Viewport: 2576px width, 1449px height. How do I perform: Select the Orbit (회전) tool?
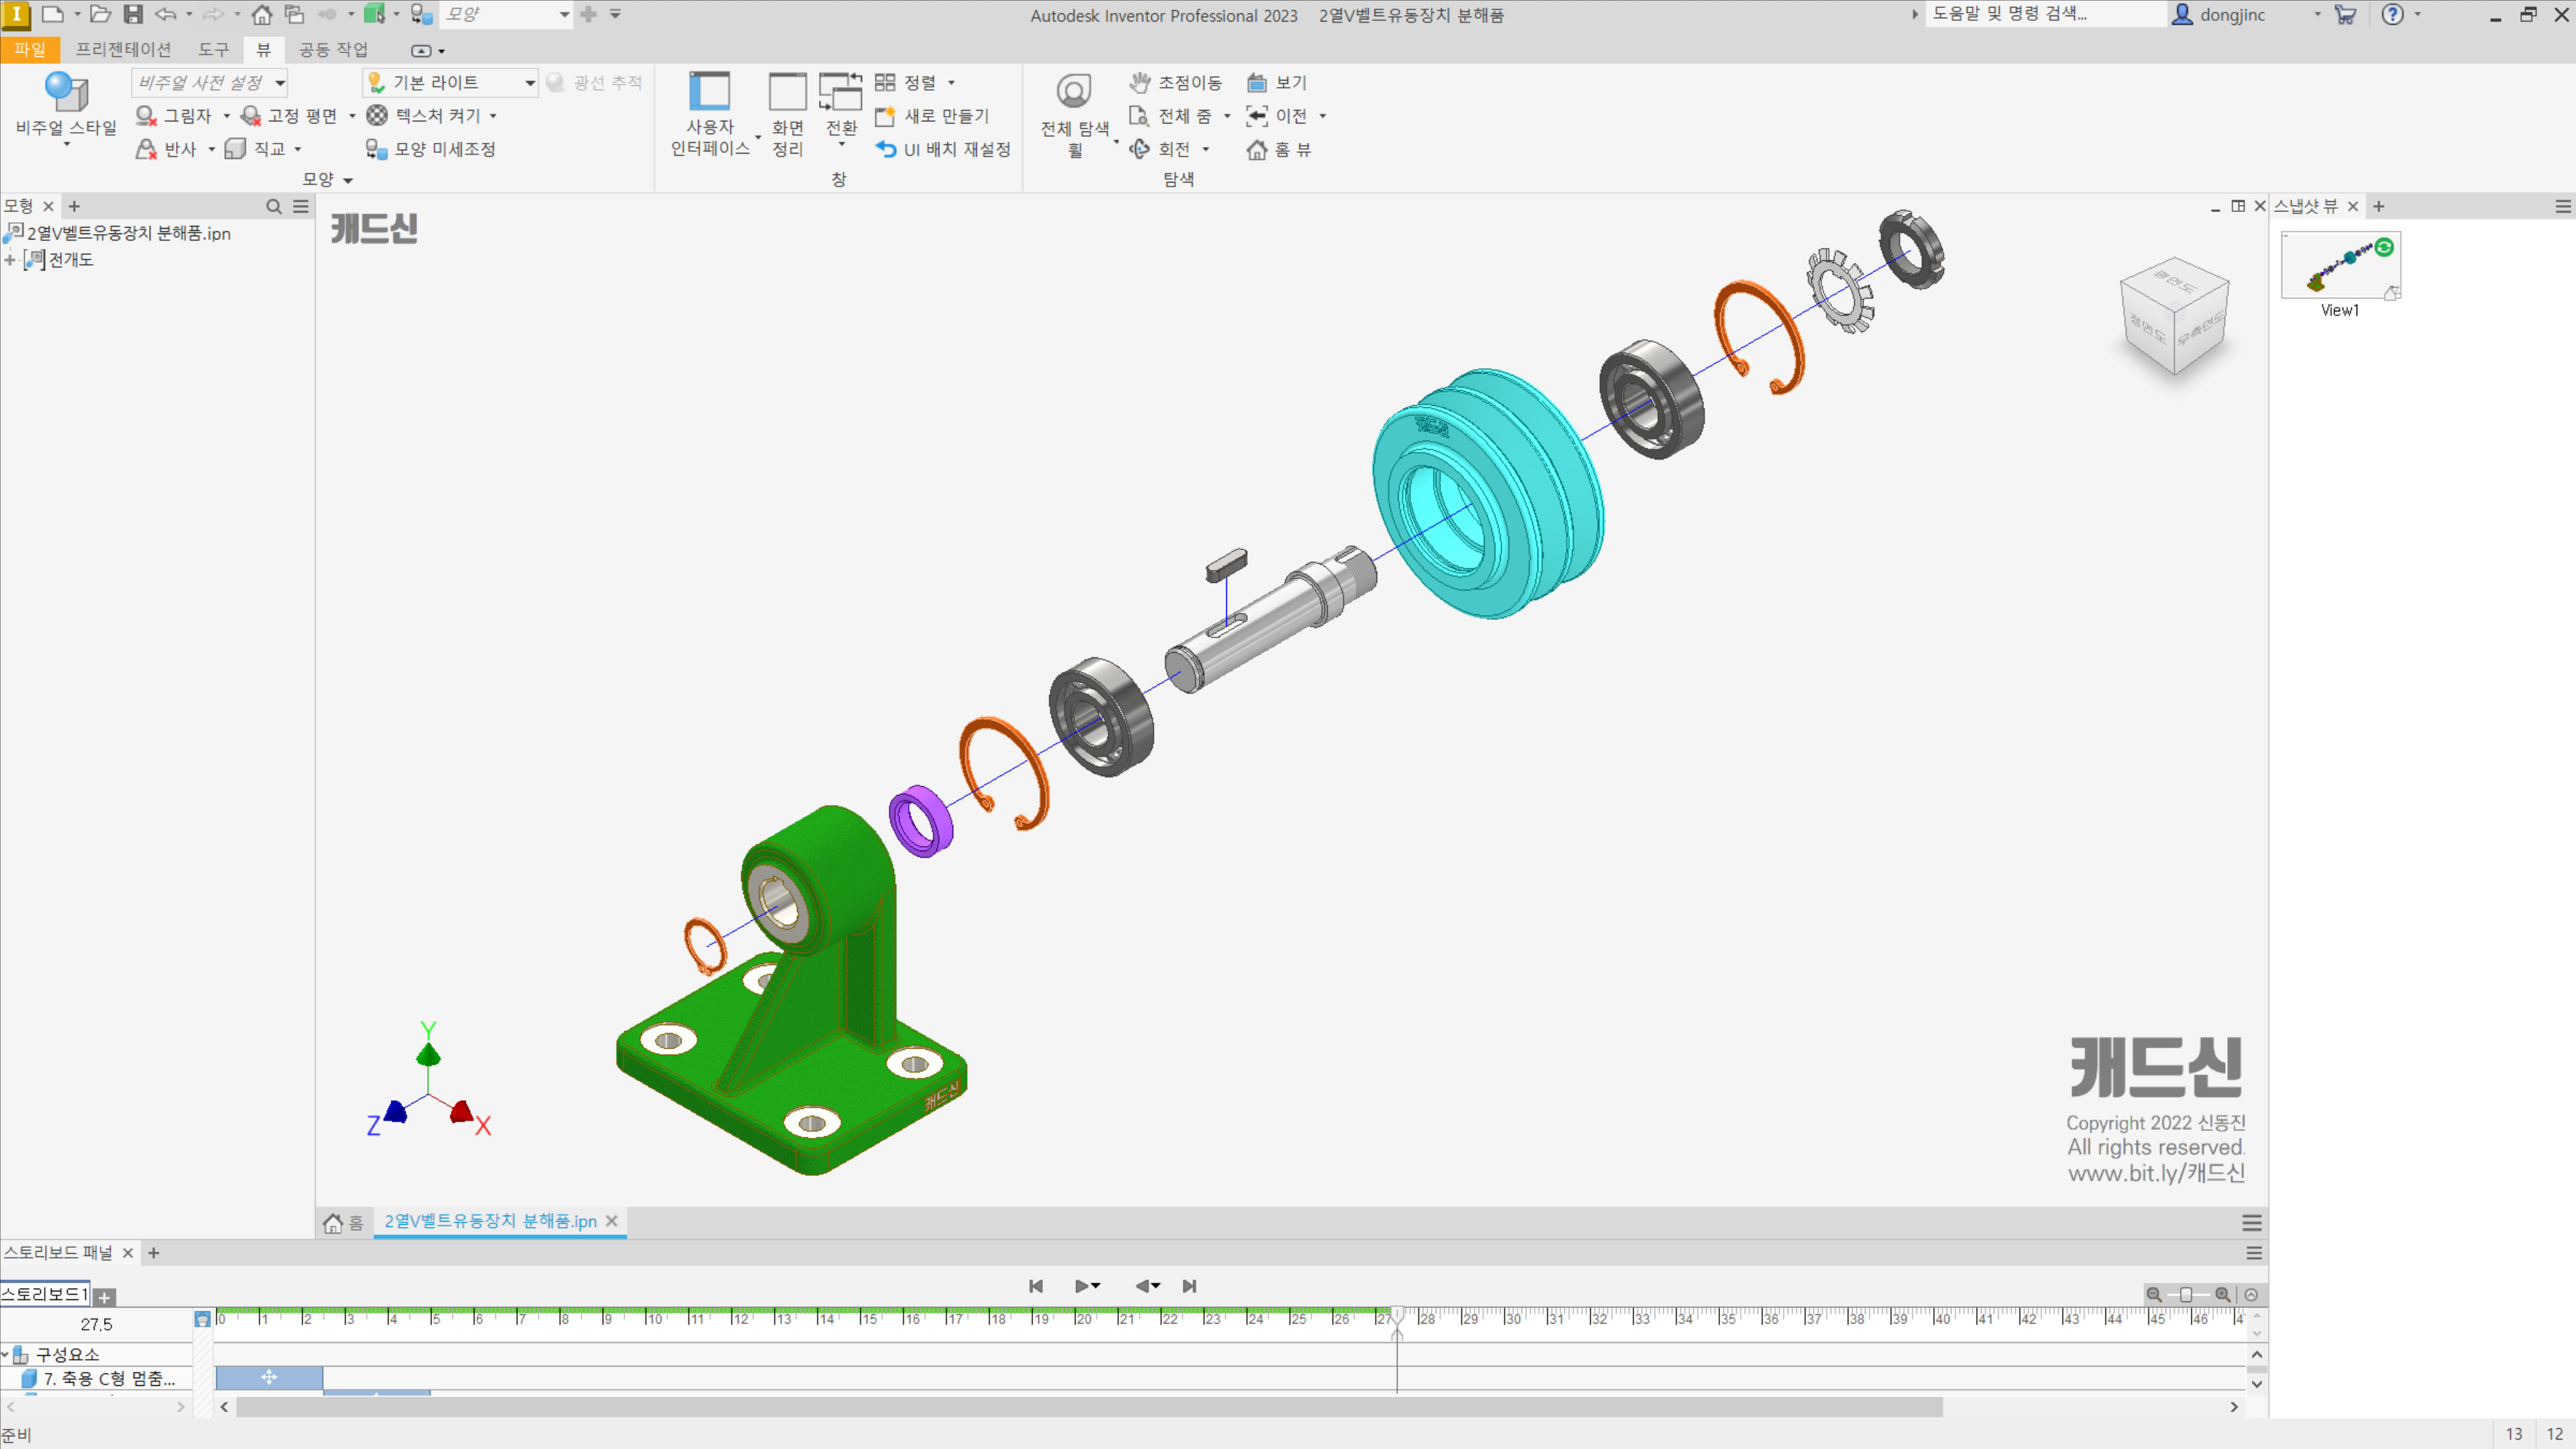(1160, 149)
